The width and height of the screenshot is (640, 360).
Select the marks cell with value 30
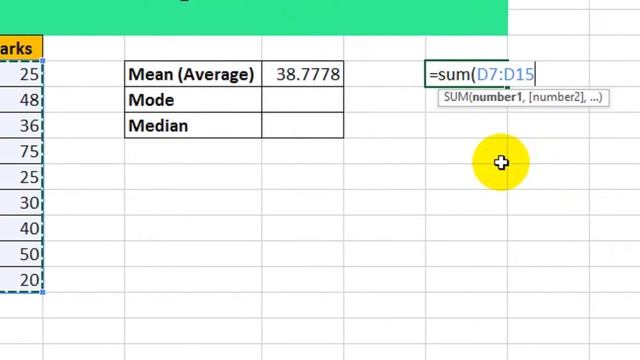(x=21, y=202)
